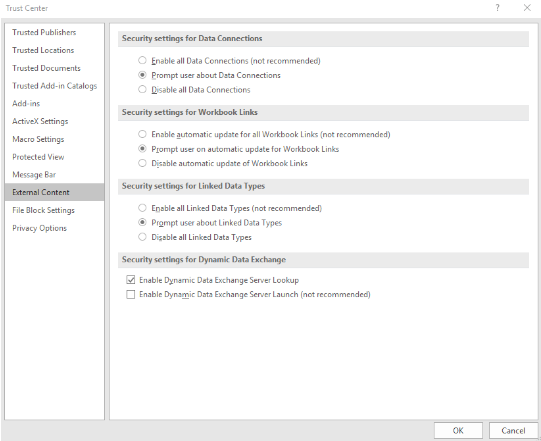The image size is (541, 441).
Task: Toggle Enable Dynamic Data Exchange Server Lookup checkbox
Action: [130, 280]
